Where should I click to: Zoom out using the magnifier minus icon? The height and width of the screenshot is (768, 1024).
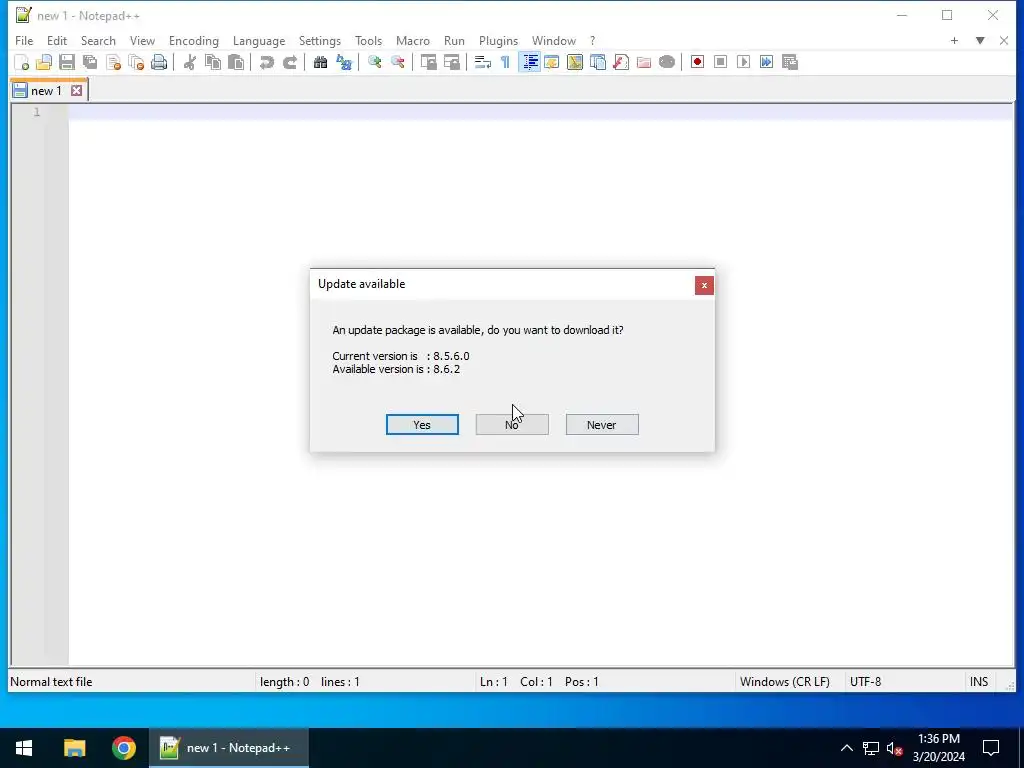[x=397, y=62]
